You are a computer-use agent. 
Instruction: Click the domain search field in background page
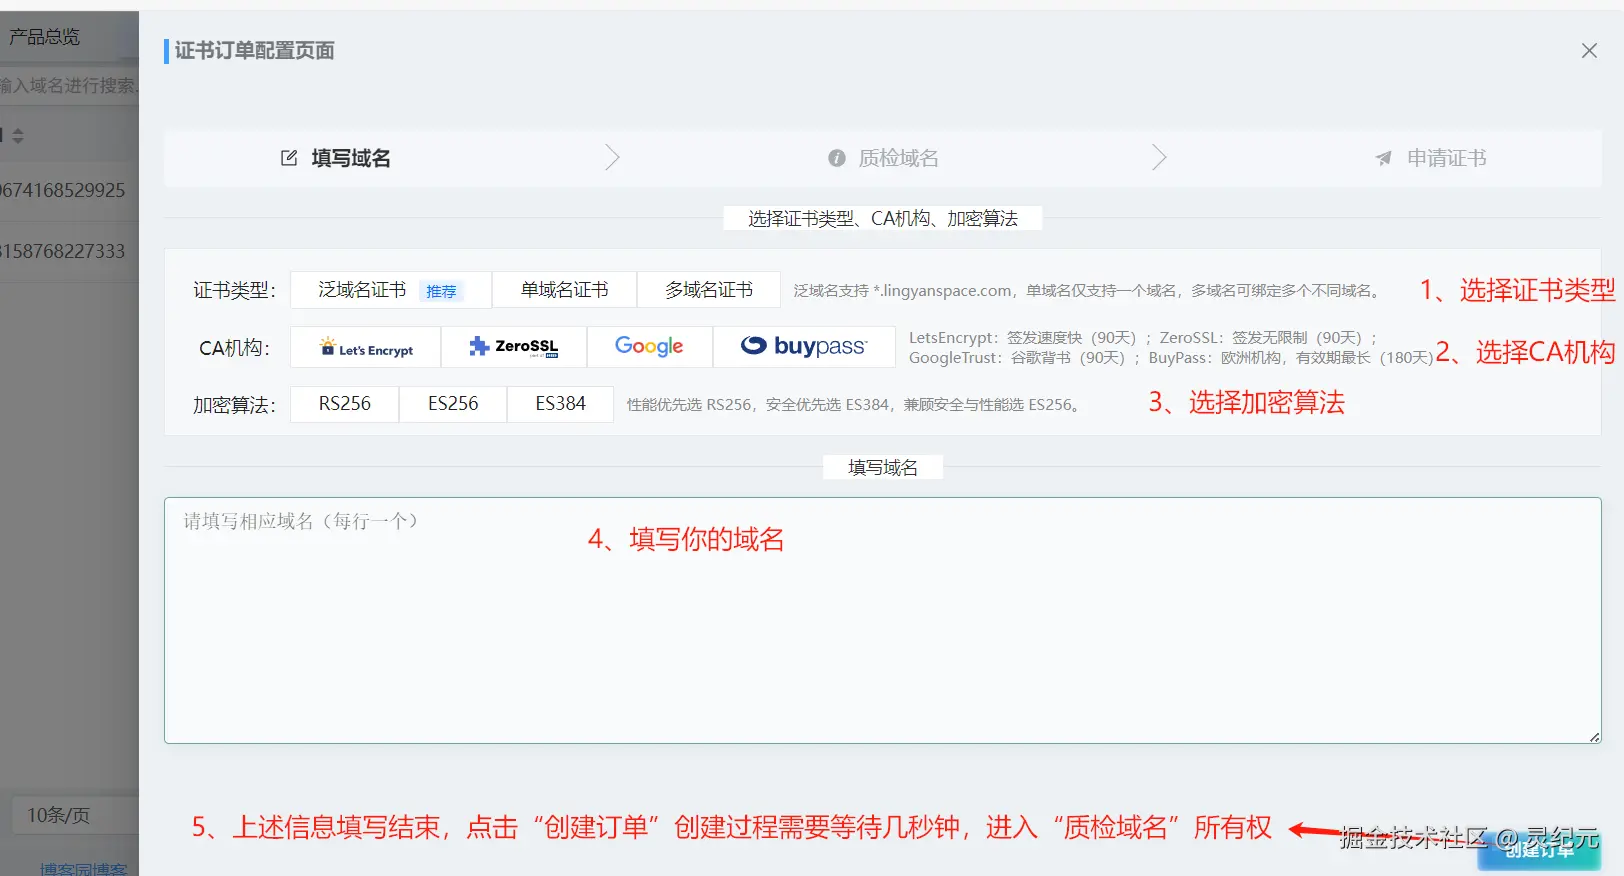click(x=69, y=86)
